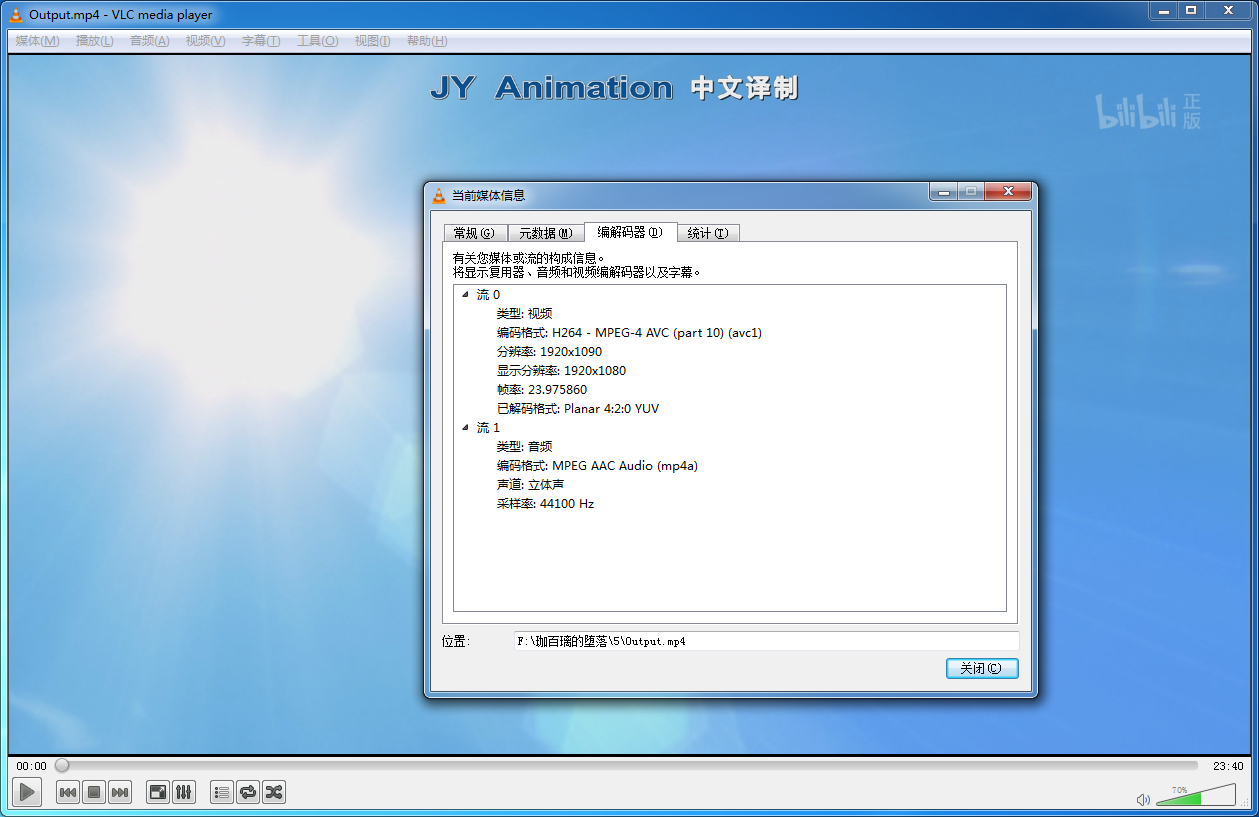
Task: Open the 播放(L) menu
Action: tap(94, 41)
